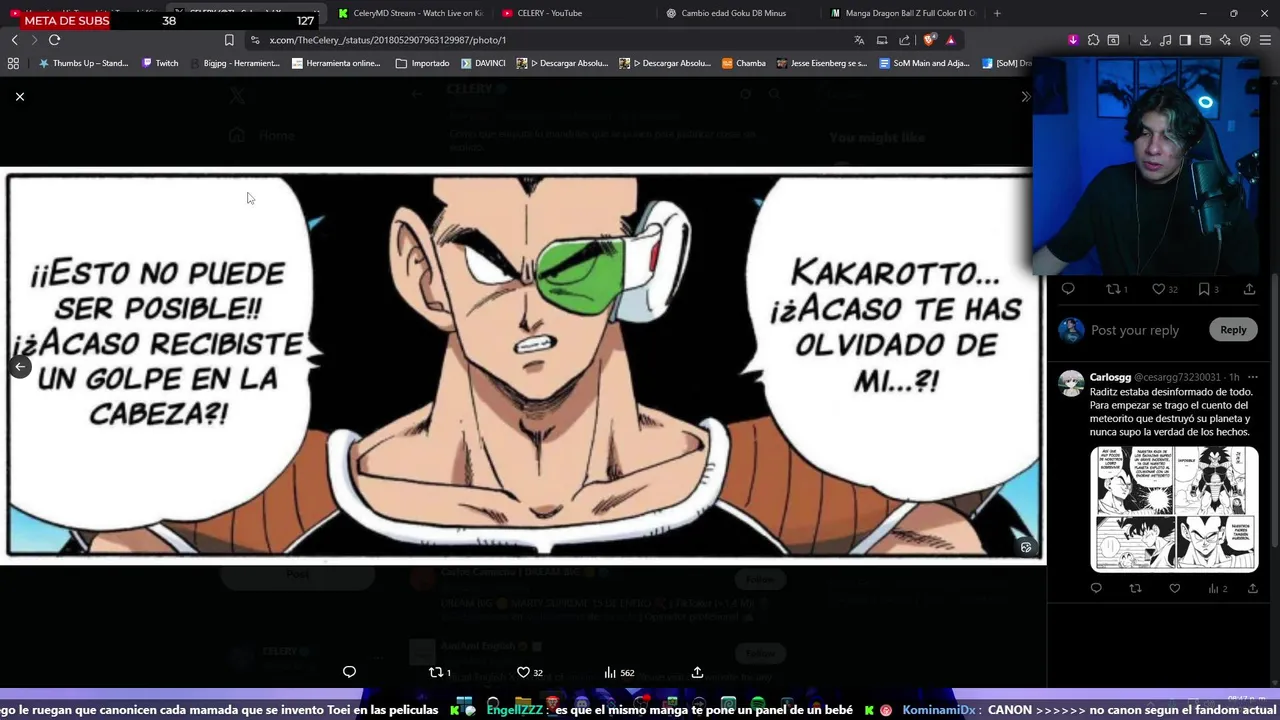Open Leo AI sparkle icon
Viewport: 1280px width, 720px height.
point(1225,40)
